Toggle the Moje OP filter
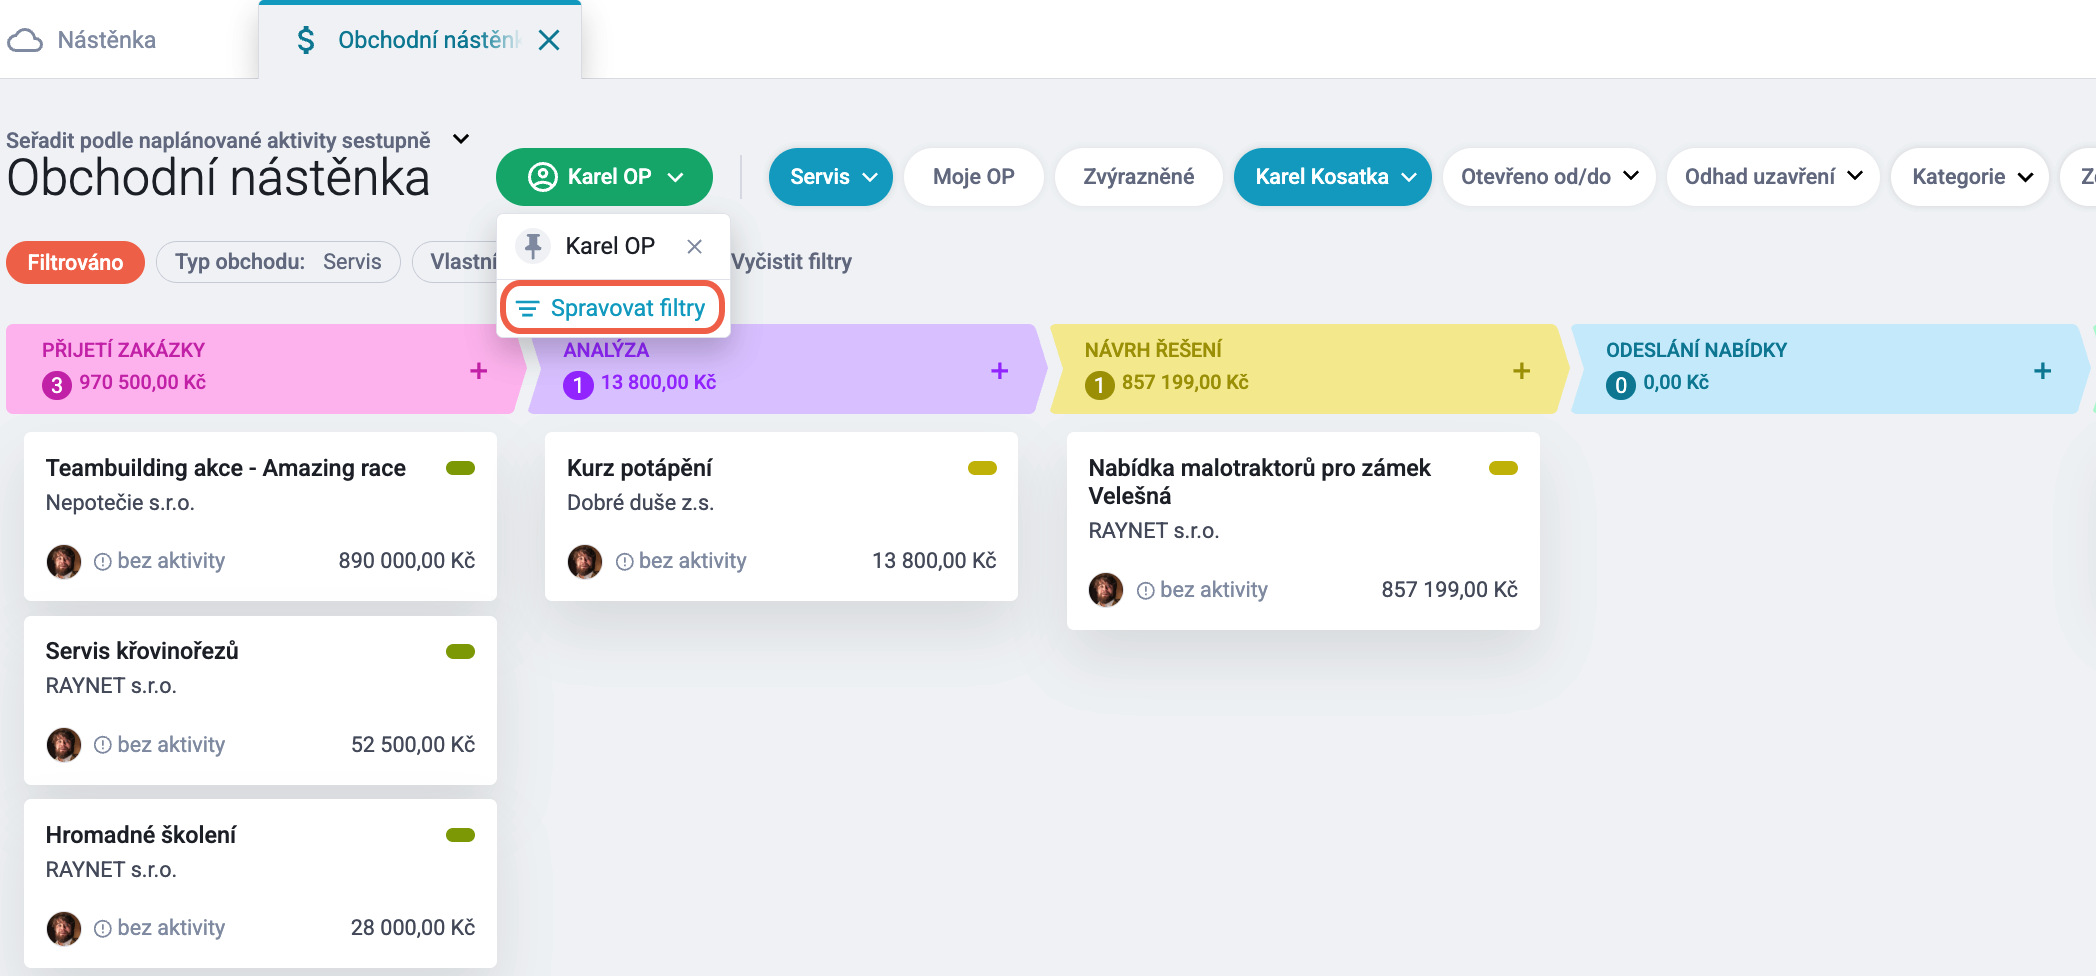Screen dimensions: 2096x976 pos(973,177)
